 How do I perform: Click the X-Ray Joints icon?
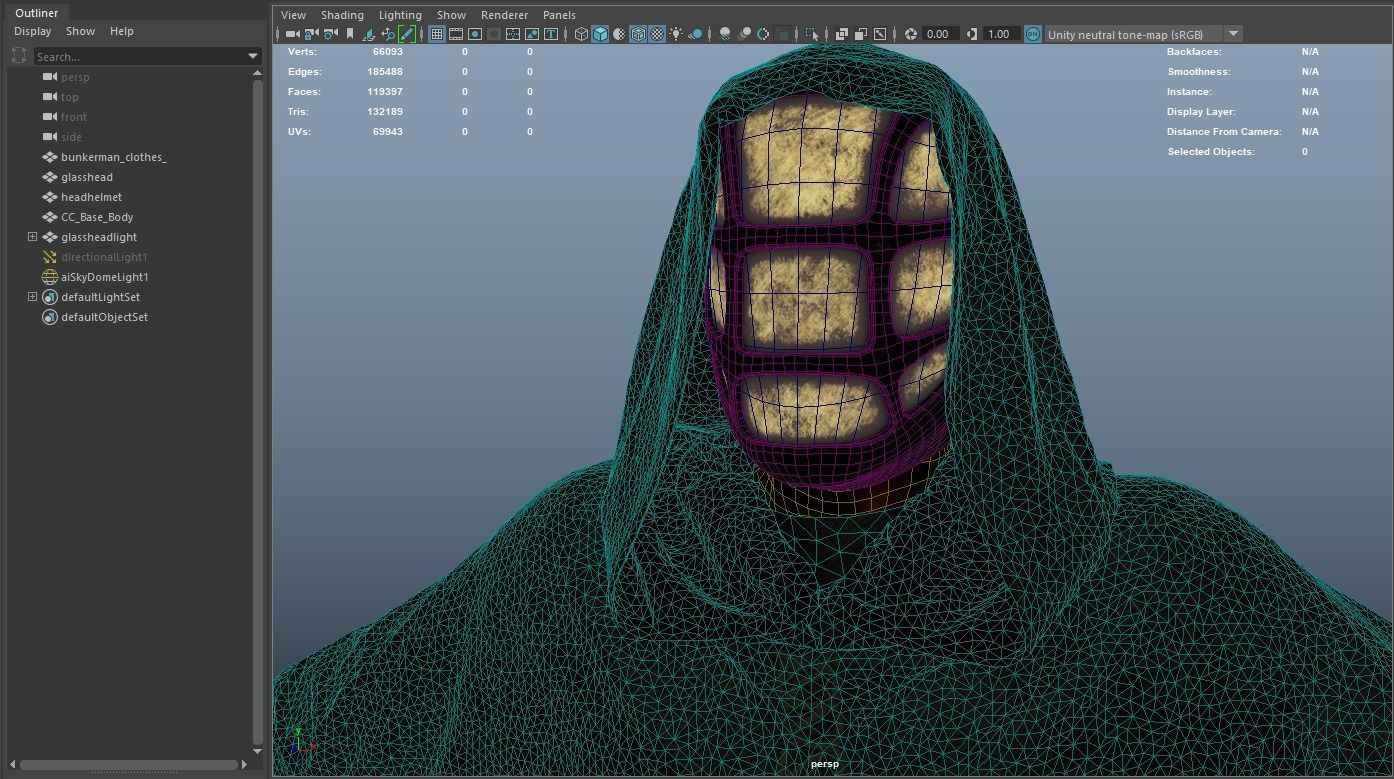click(x=880, y=34)
